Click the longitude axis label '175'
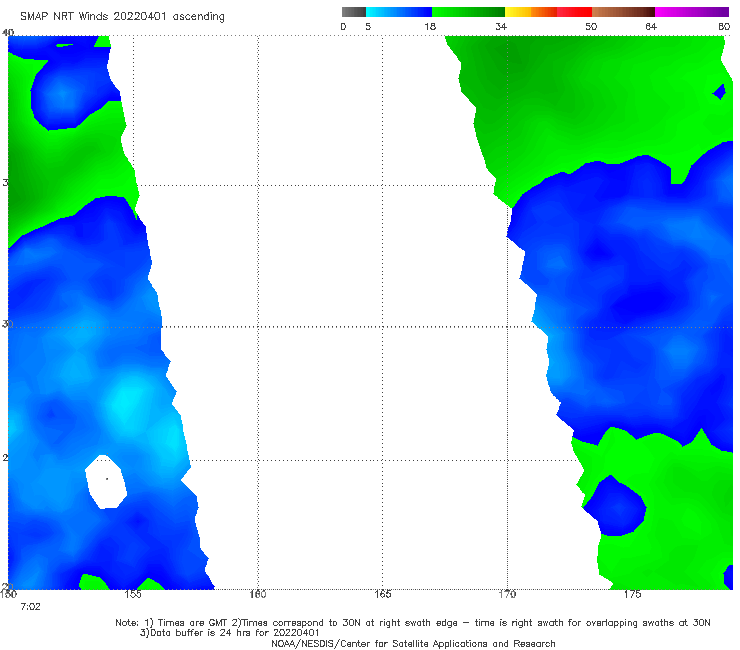 point(632,594)
